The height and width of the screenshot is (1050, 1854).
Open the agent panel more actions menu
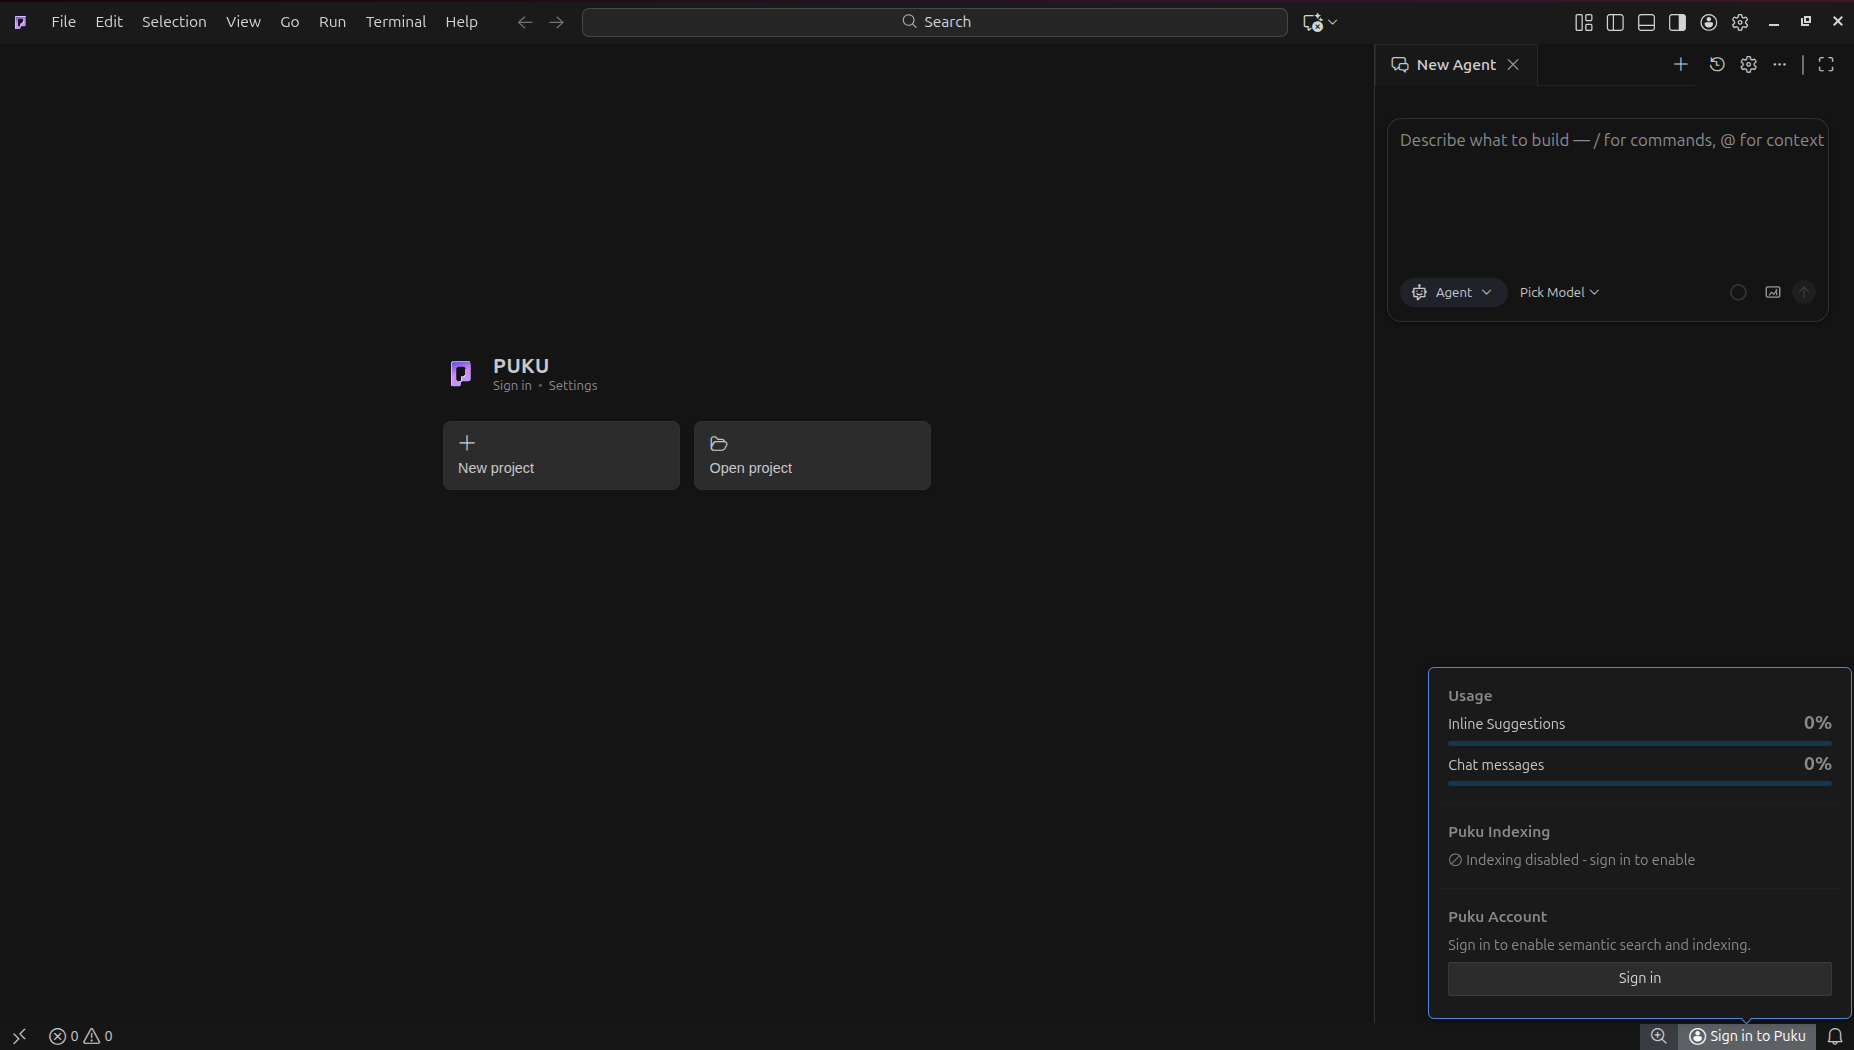coord(1780,64)
